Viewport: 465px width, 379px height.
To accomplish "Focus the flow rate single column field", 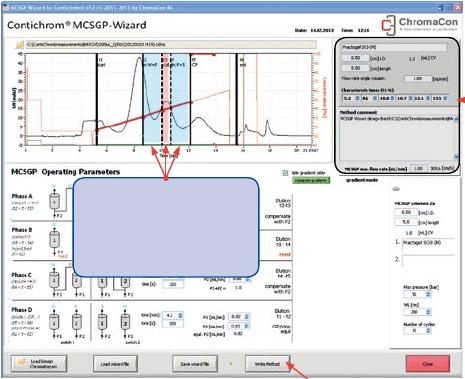I will pos(417,79).
